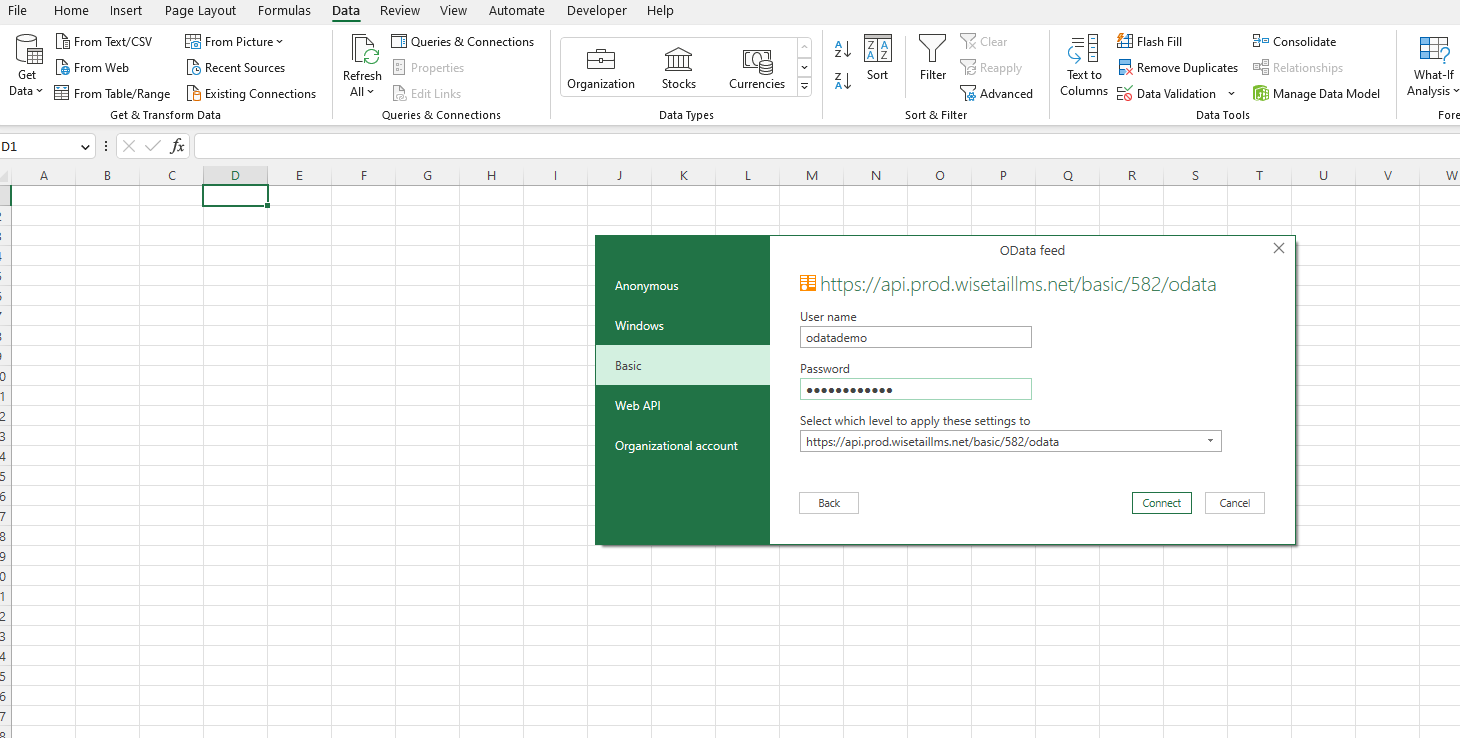Select Basic authentication option
Viewport: 1460px width, 738px height.
(682, 366)
